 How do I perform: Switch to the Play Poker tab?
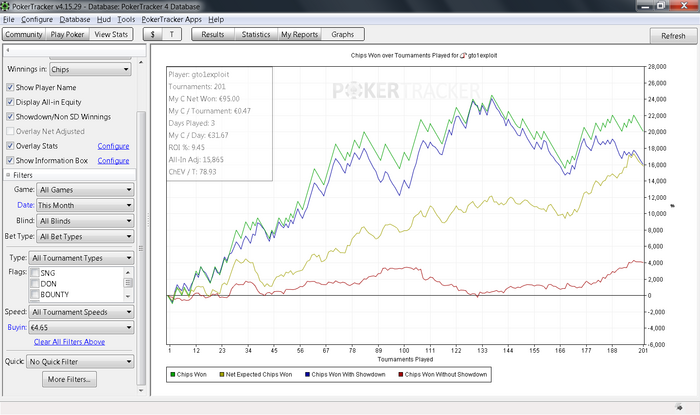pos(67,34)
